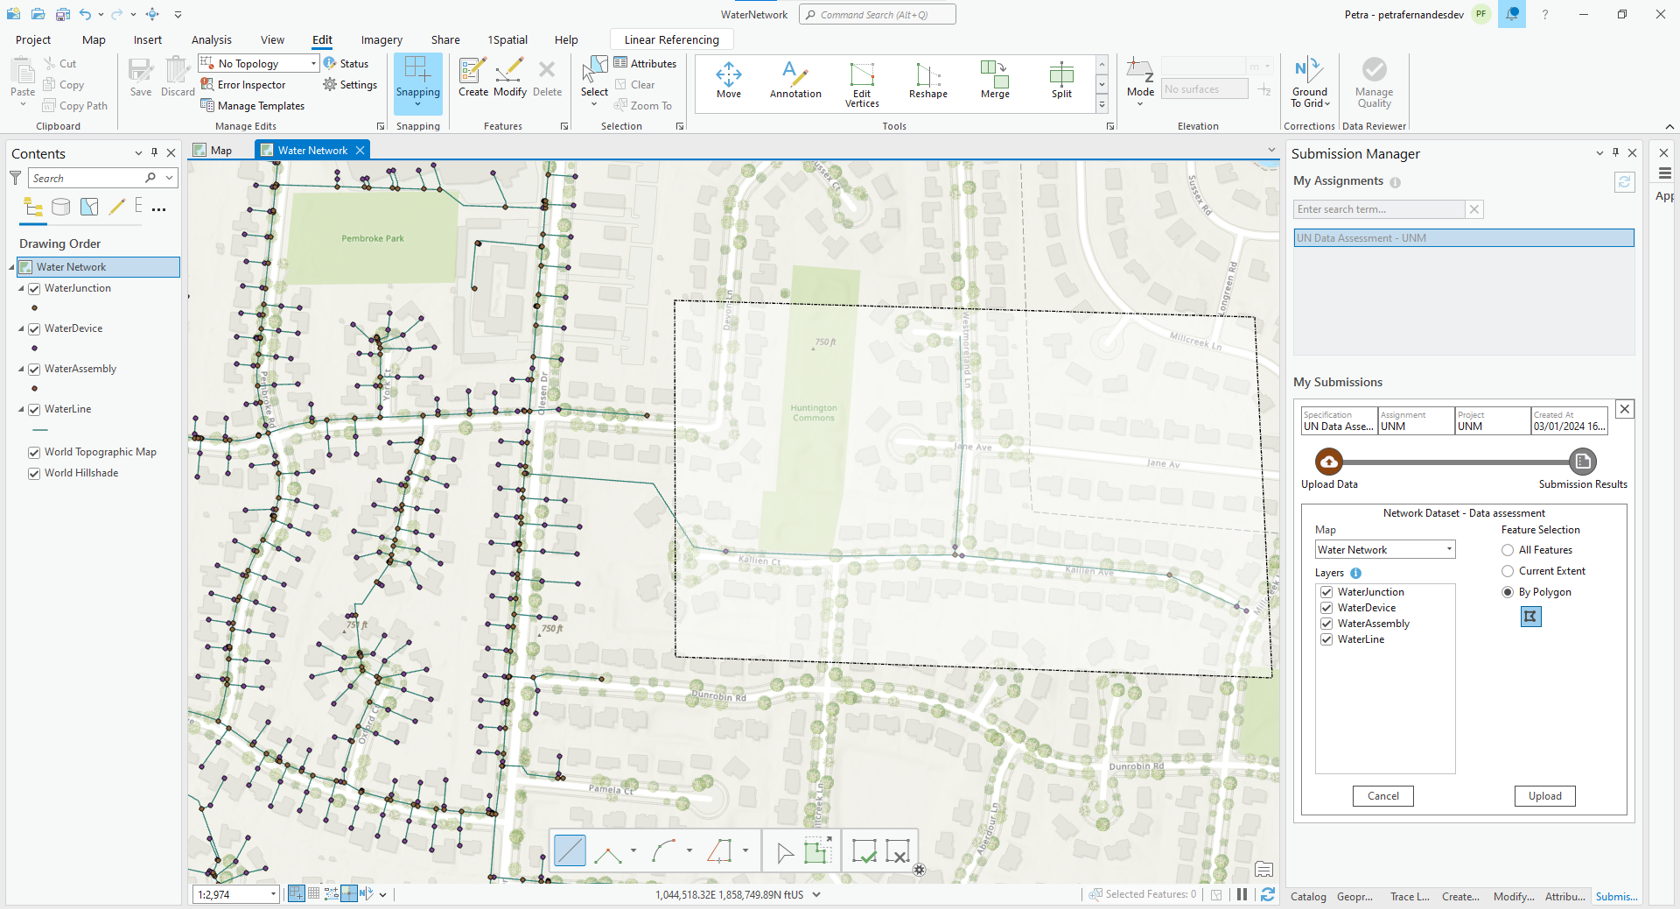Uncheck the WaterJunction layer in Contents
Image resolution: width=1680 pixels, height=909 pixels.
click(x=35, y=289)
